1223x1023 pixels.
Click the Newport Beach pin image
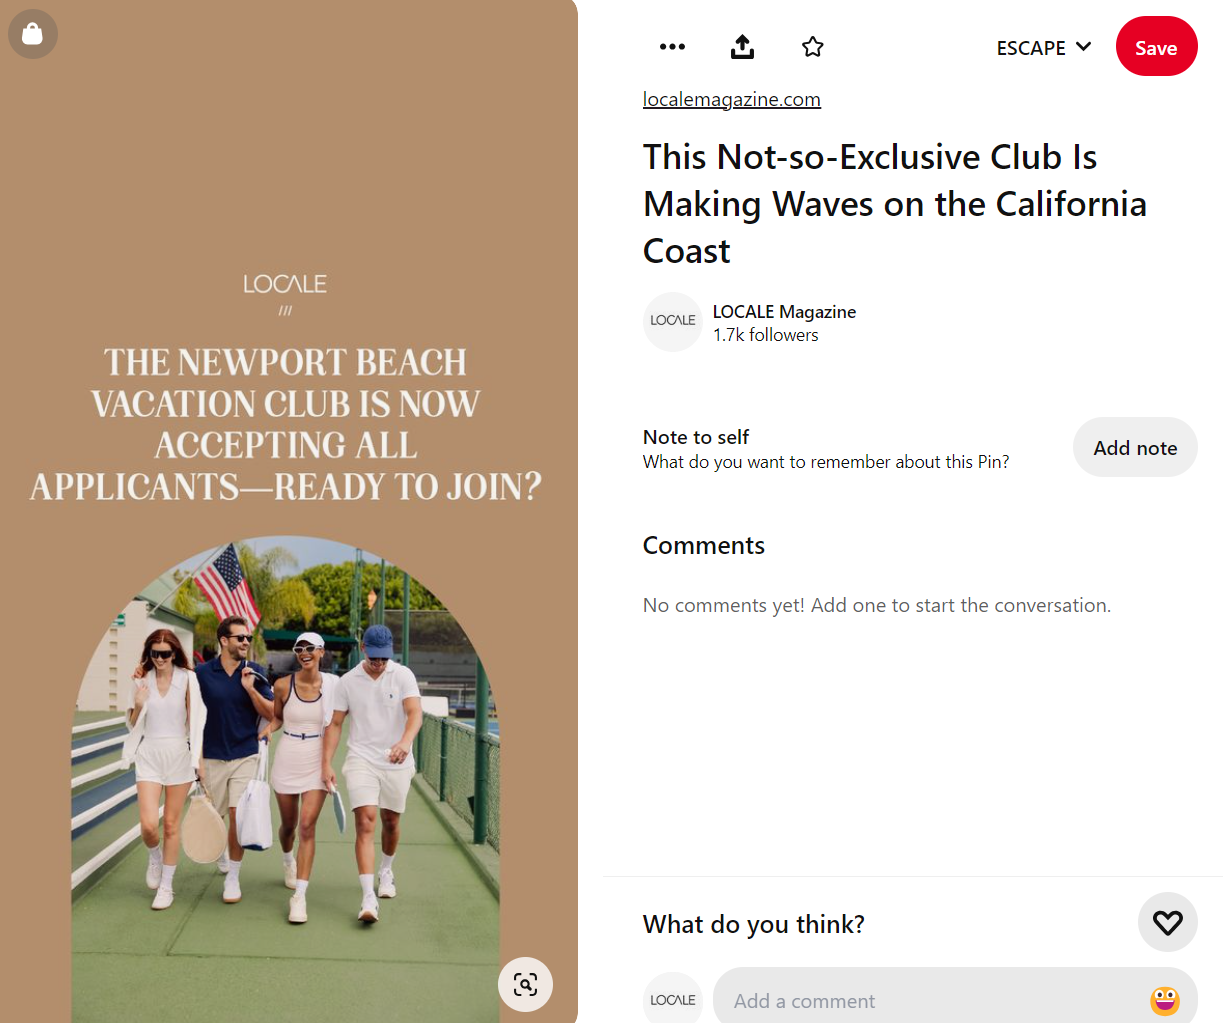[289, 511]
